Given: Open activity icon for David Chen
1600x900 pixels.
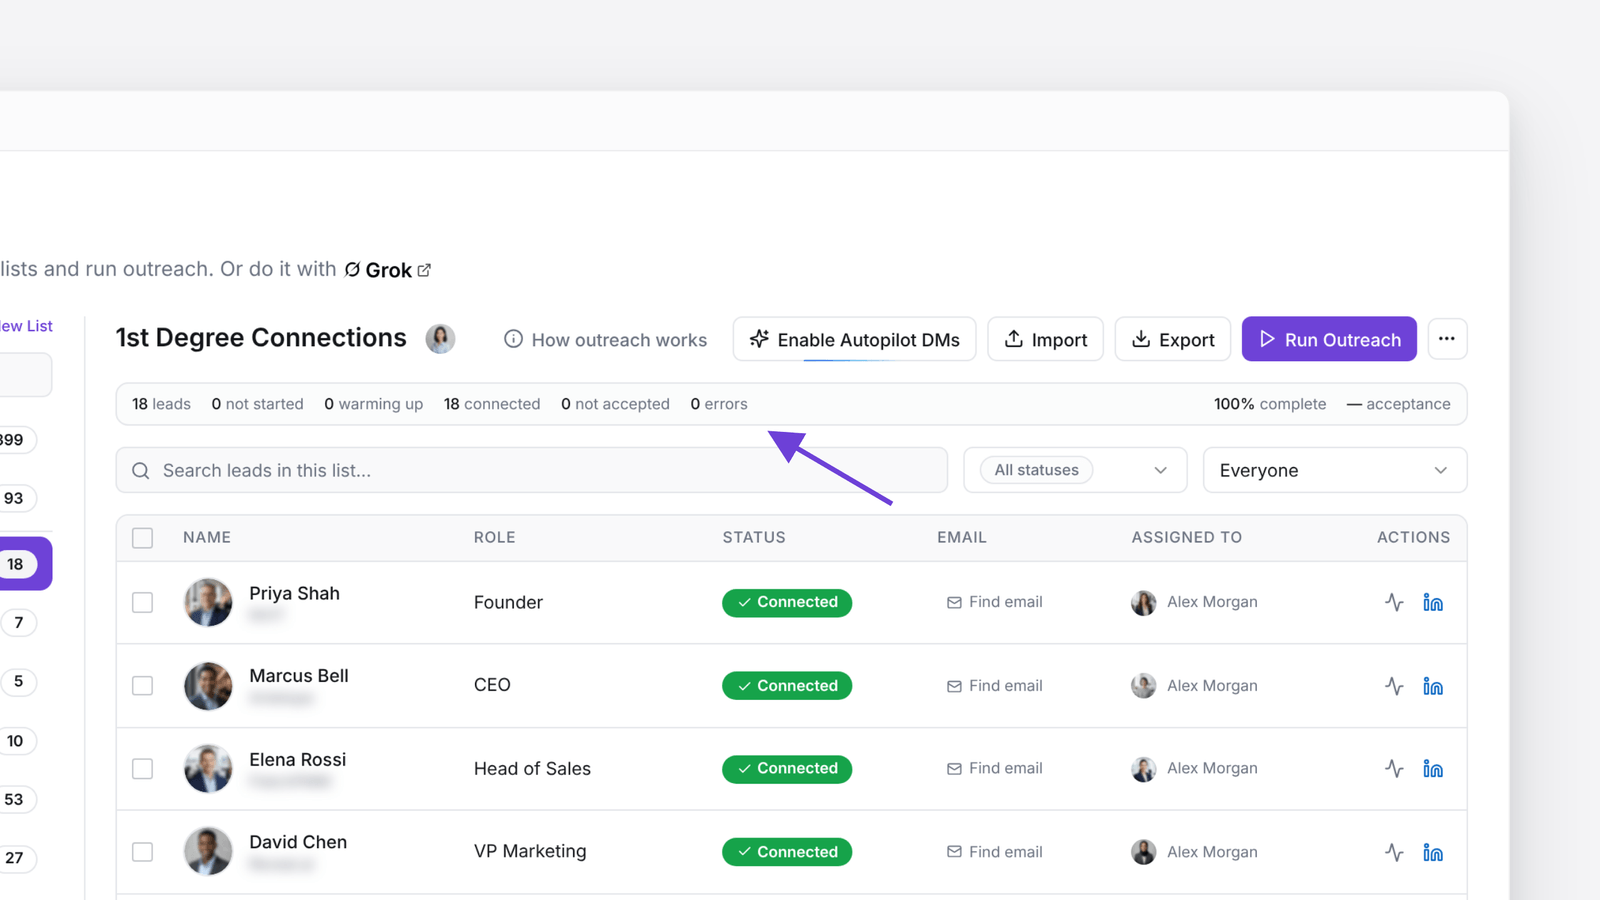Looking at the screenshot, I should click(1394, 852).
